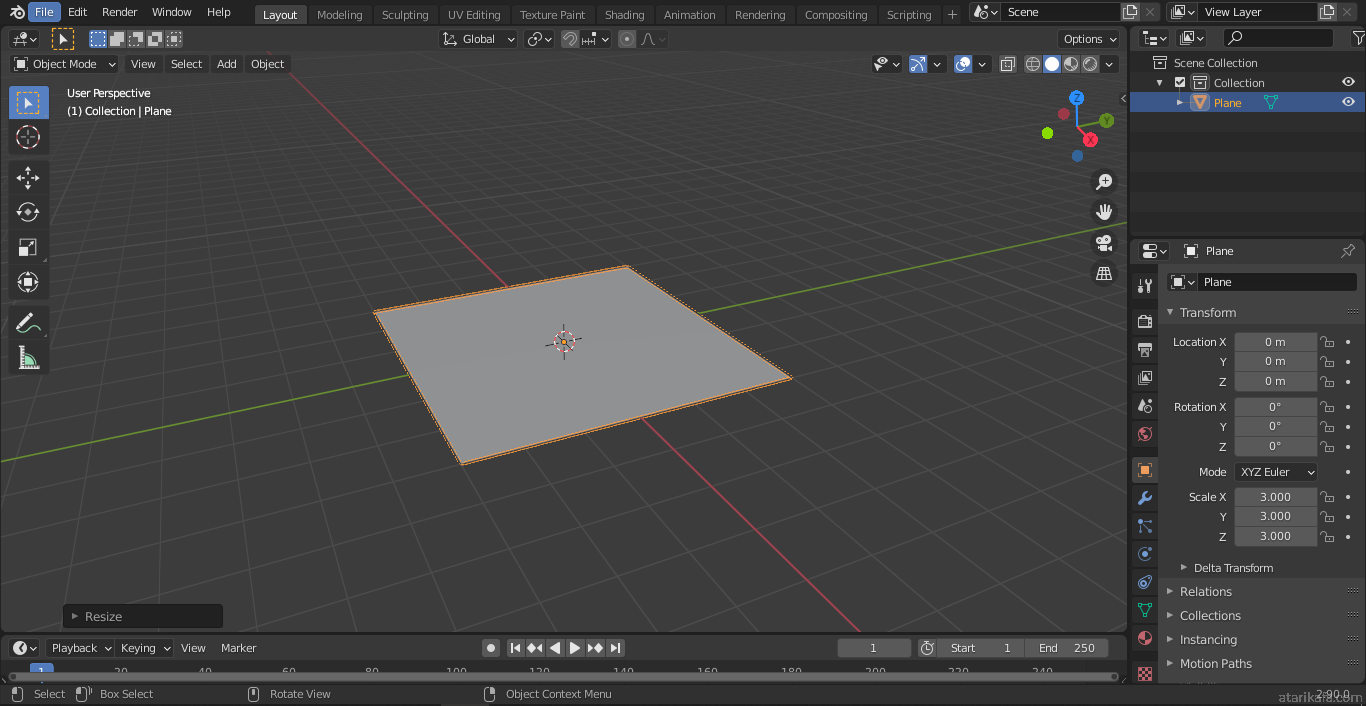
Task: Open the Options dropdown
Action: coord(1090,39)
